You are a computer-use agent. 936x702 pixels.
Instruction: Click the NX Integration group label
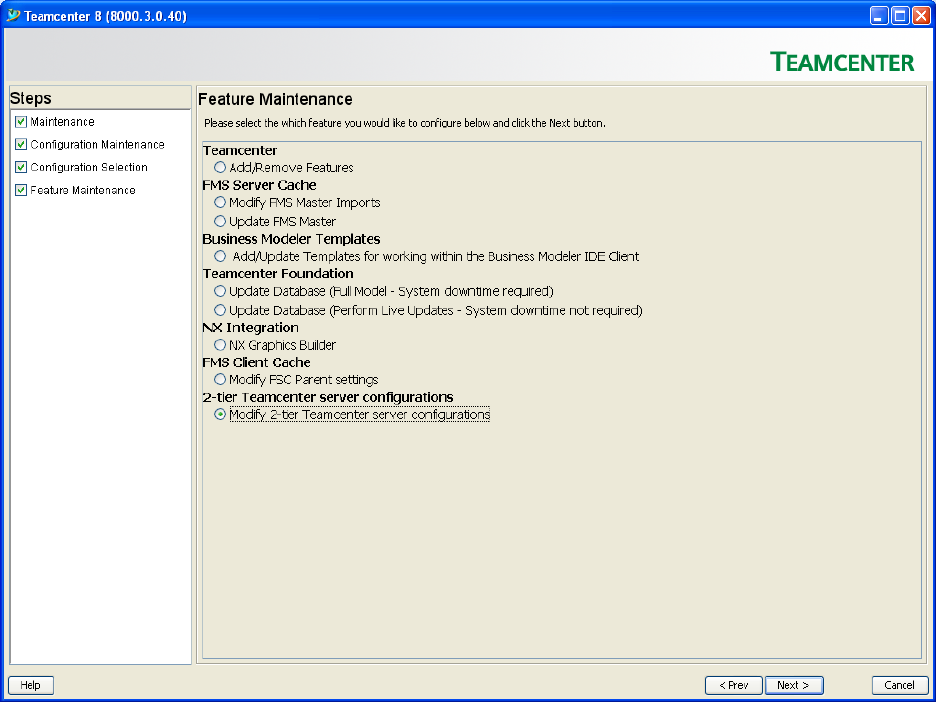251,328
